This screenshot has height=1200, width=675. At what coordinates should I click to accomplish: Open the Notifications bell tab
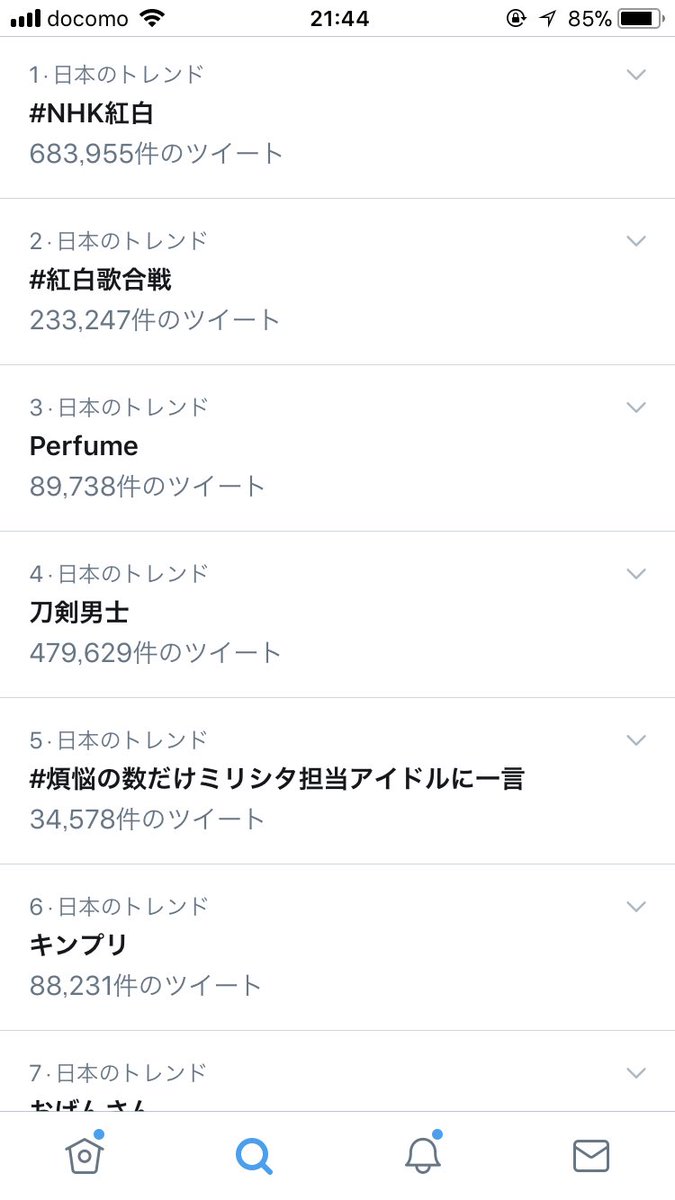(x=423, y=1155)
